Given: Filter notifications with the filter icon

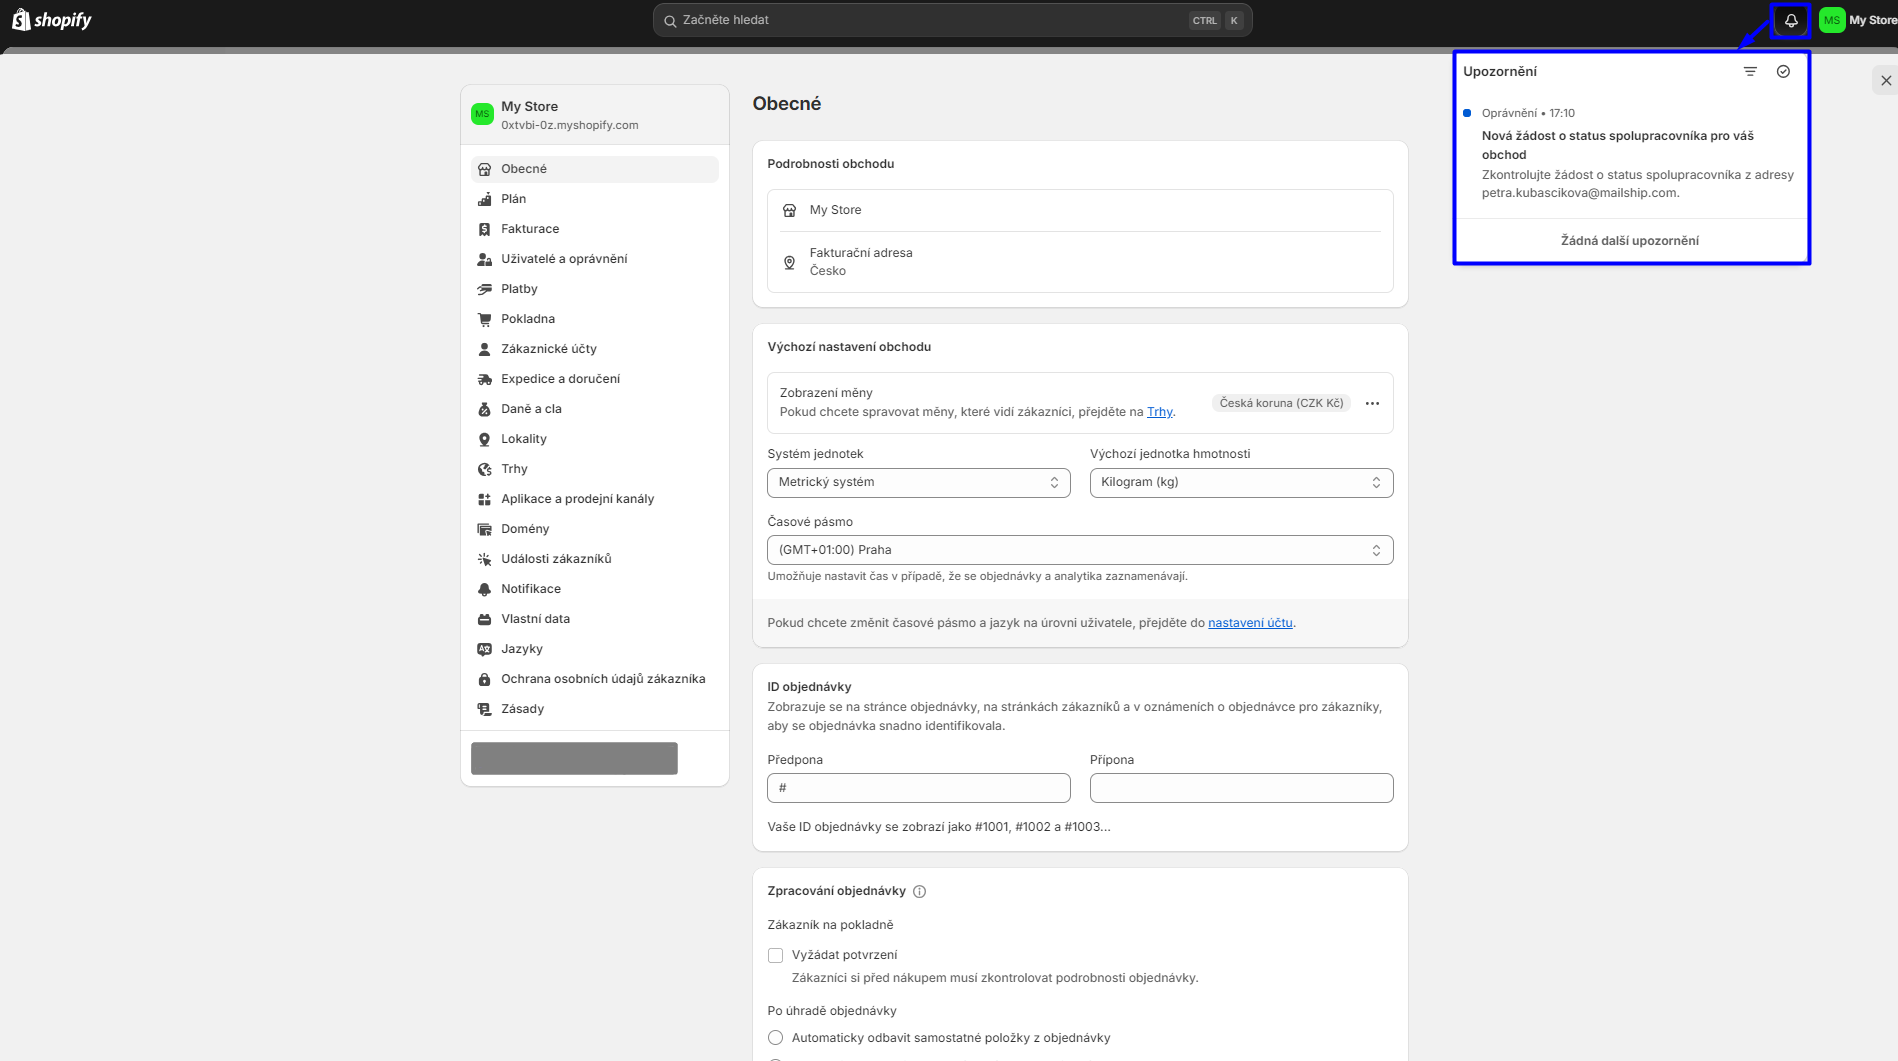Looking at the screenshot, I should (1750, 71).
